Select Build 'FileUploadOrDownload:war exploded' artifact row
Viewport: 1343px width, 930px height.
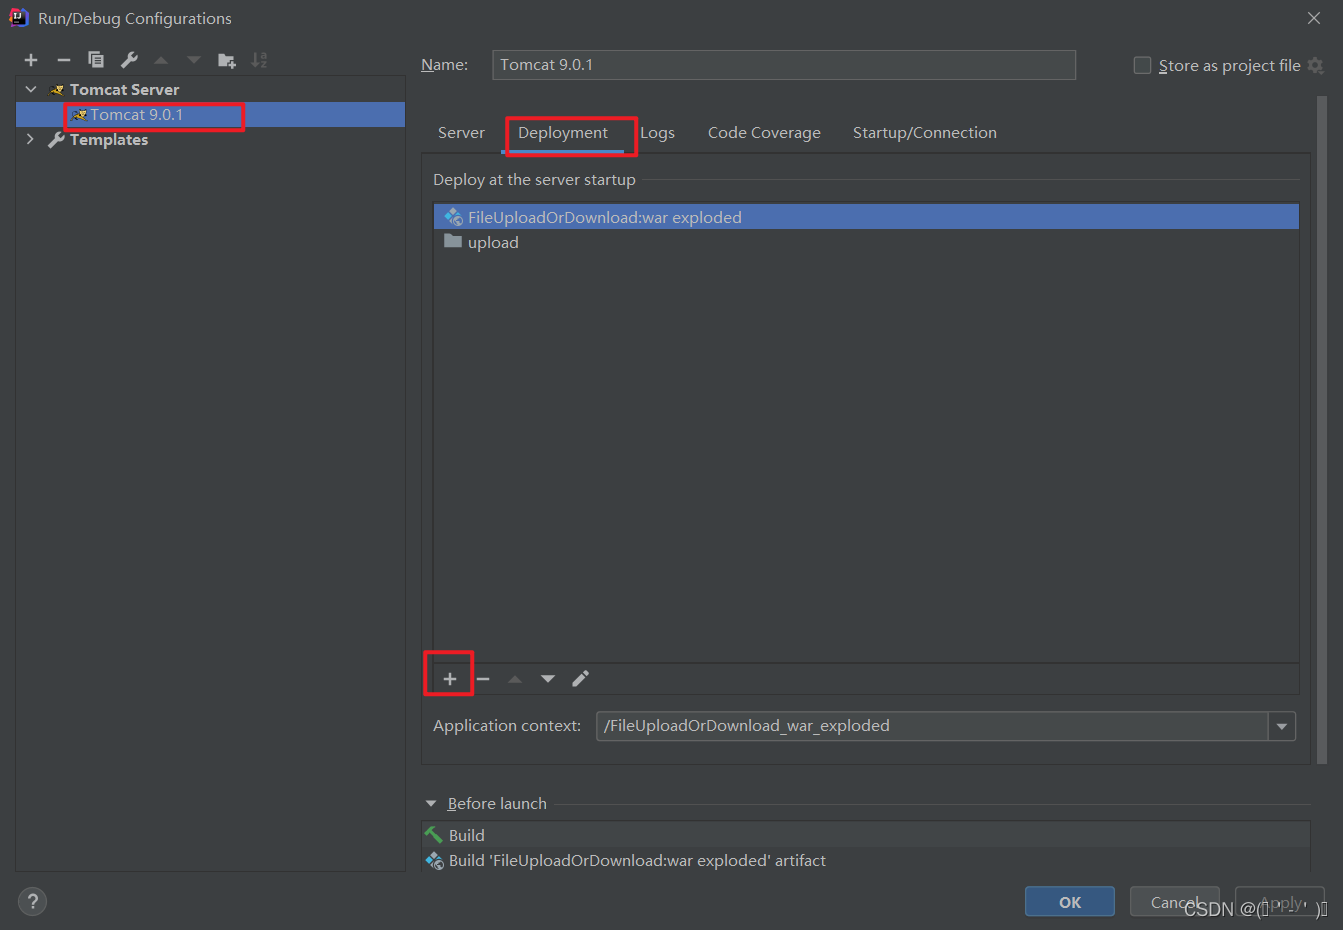point(866,860)
